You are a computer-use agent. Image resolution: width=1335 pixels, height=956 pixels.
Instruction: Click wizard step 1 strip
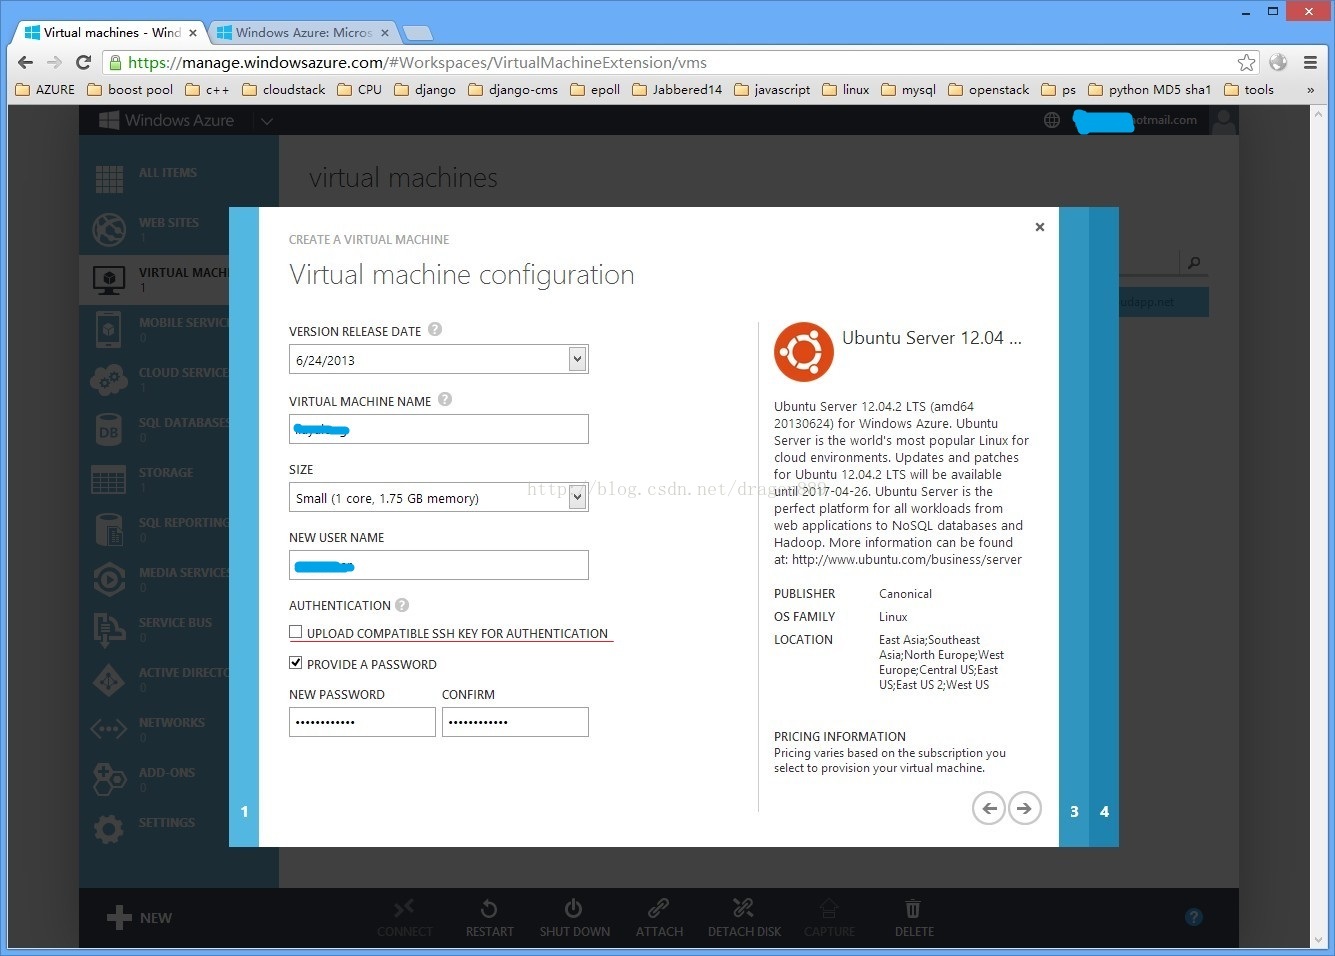click(244, 527)
